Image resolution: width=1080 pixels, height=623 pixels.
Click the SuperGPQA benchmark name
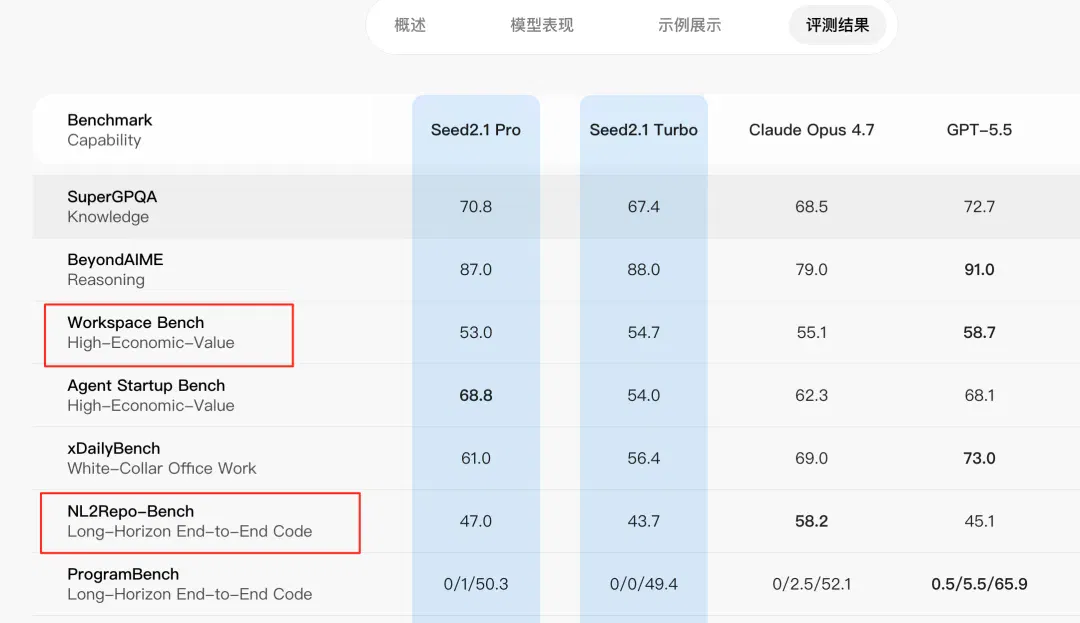(112, 197)
